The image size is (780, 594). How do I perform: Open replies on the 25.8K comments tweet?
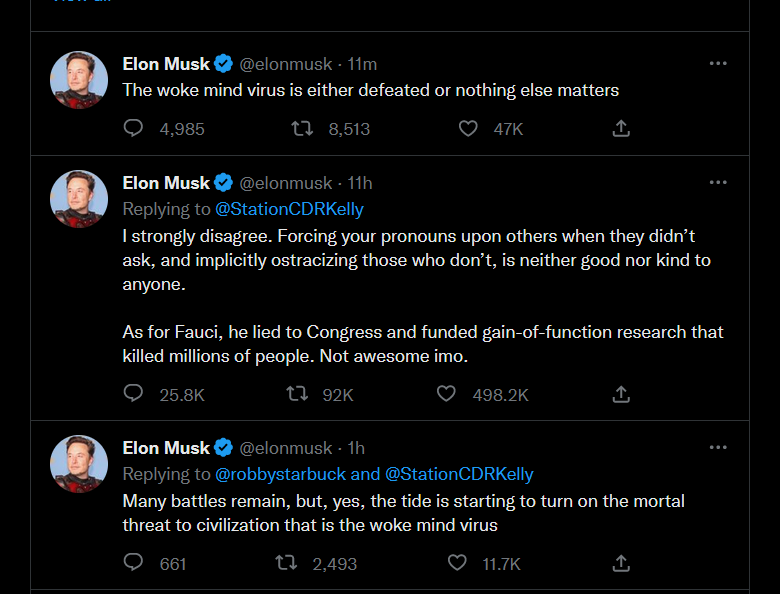point(133,394)
